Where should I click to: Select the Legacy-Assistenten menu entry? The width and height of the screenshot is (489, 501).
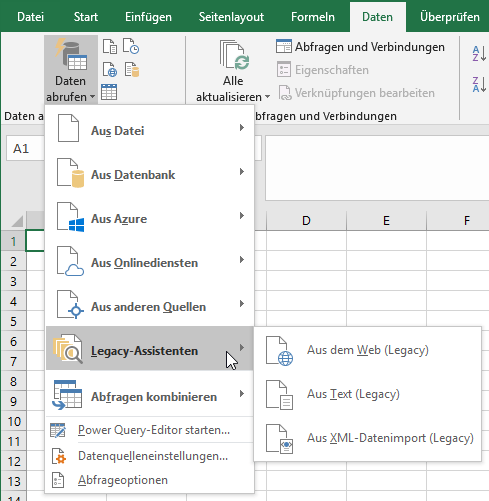[x=150, y=348]
